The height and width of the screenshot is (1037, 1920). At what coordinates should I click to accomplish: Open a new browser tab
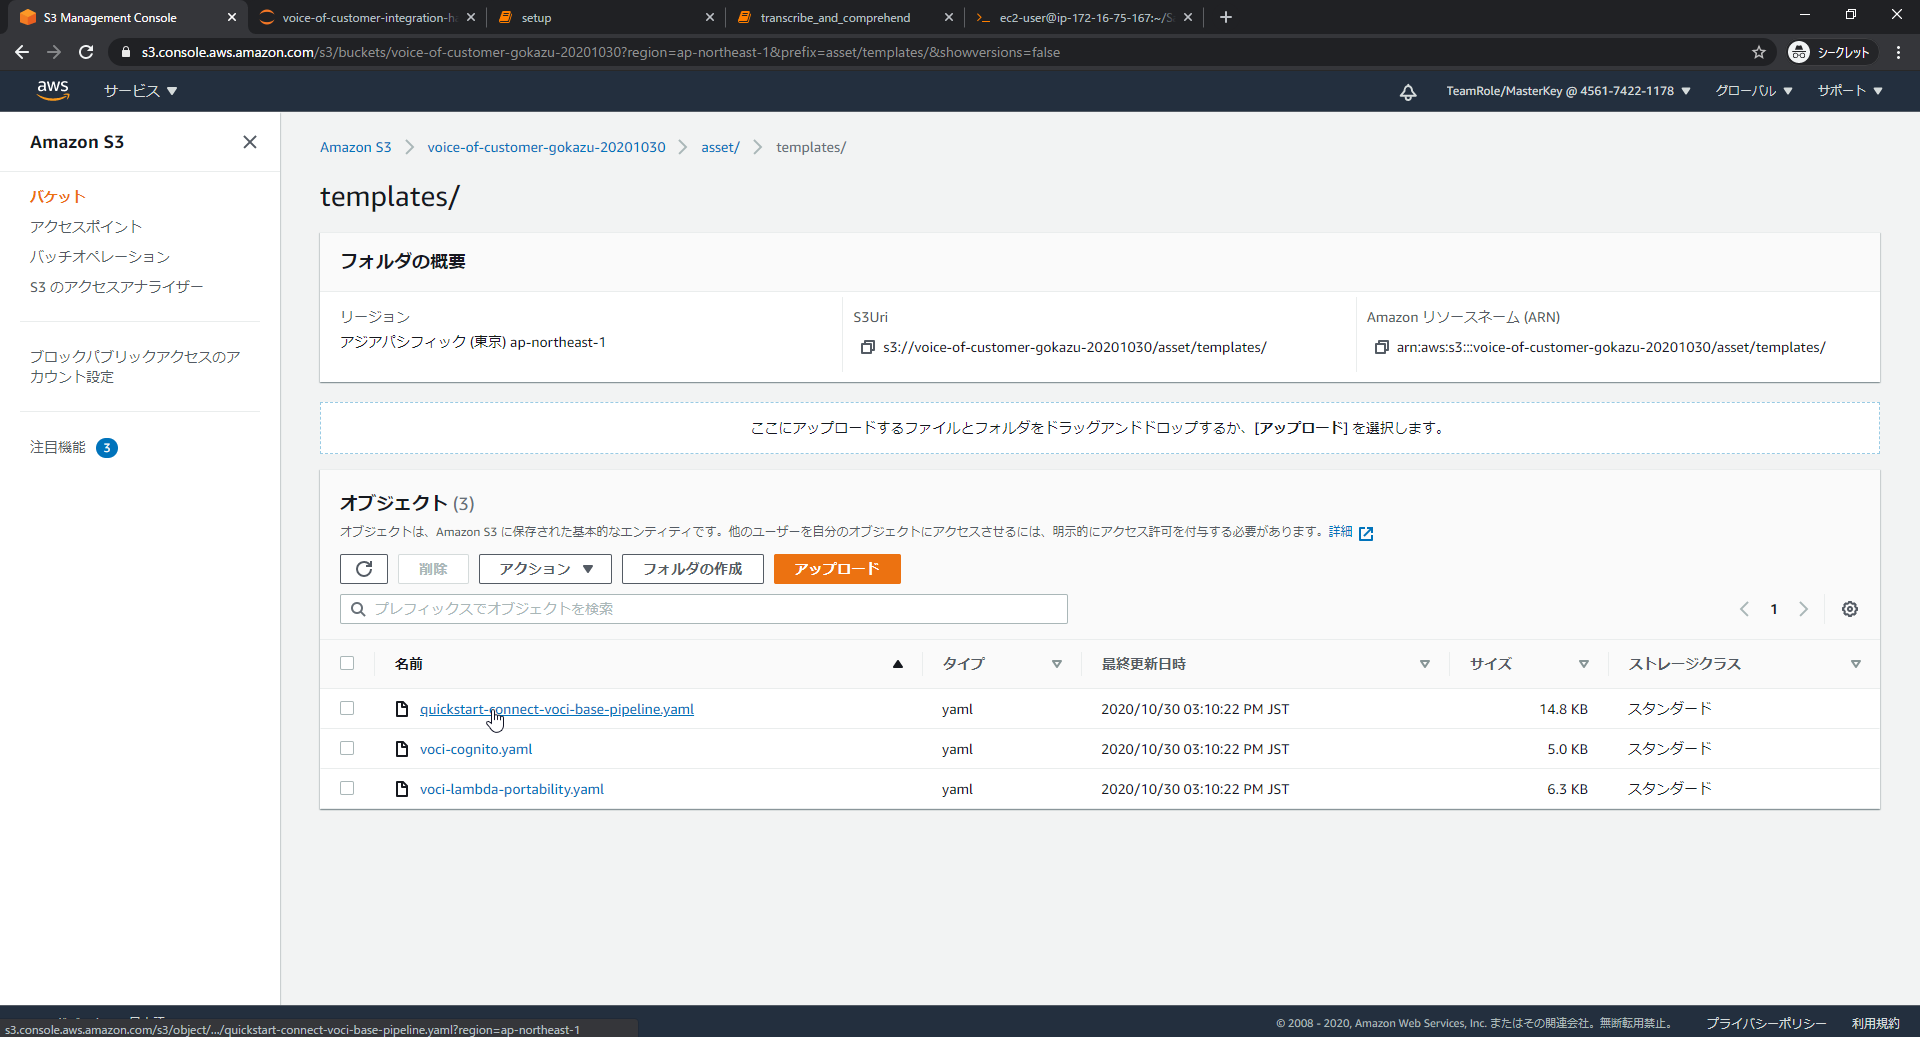1226,17
